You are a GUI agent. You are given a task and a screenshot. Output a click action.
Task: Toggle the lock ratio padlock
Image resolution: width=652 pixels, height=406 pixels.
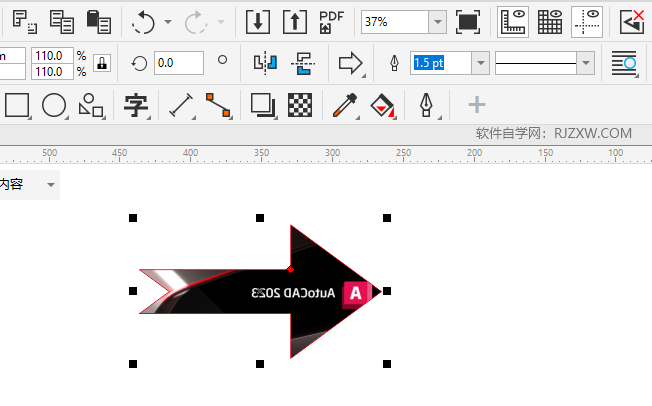pos(102,63)
